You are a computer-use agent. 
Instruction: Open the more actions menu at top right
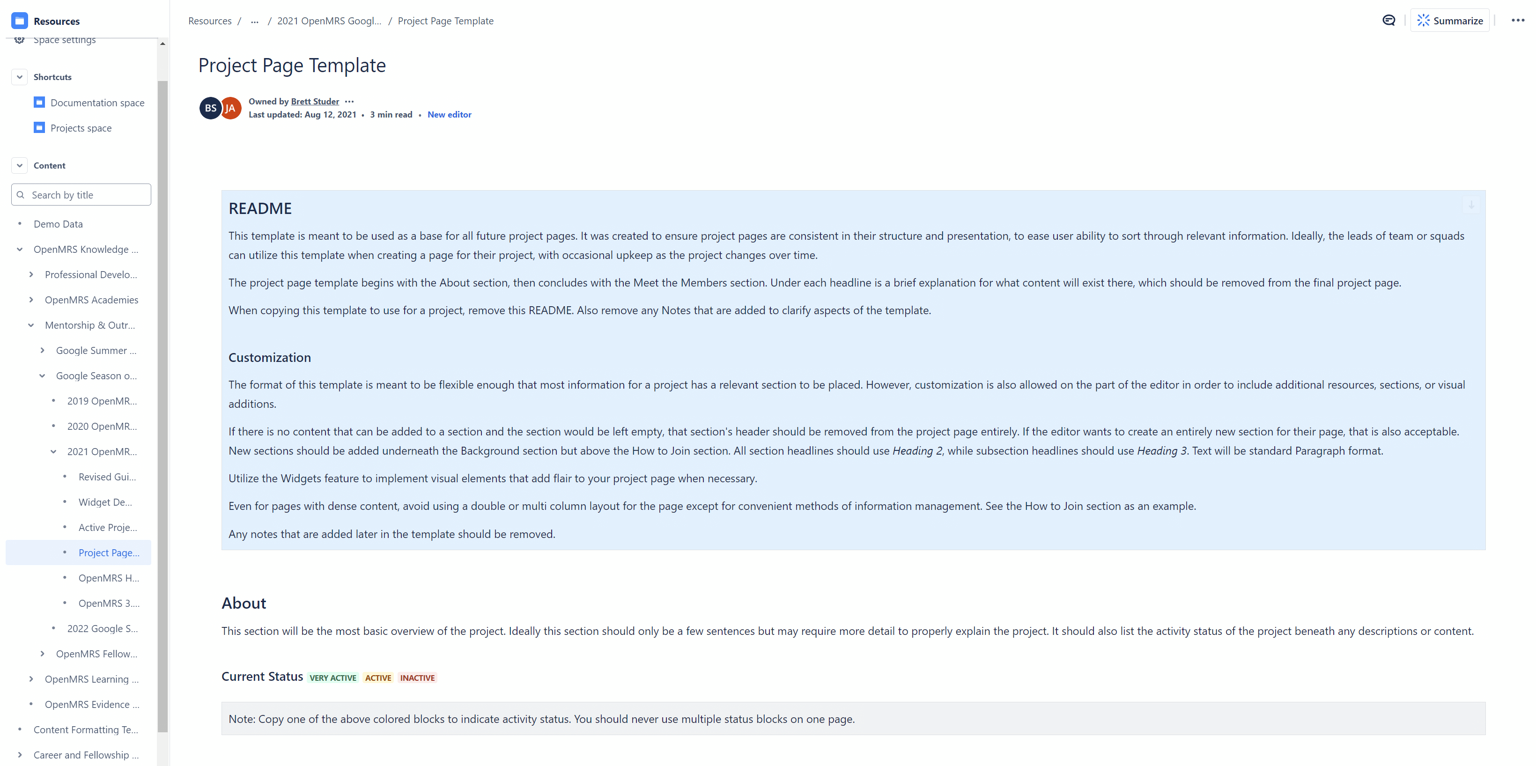pyautogui.click(x=1517, y=20)
